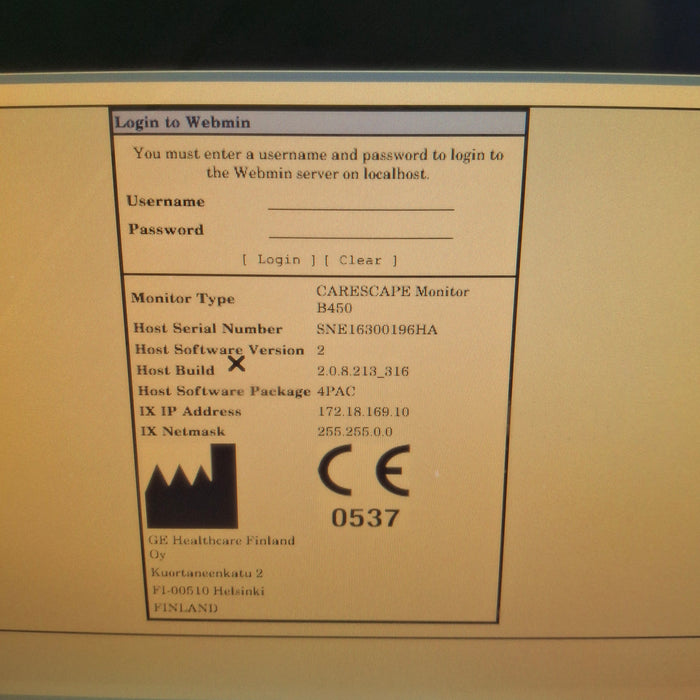Select the host serial number SNE16300196HA

(x=376, y=330)
